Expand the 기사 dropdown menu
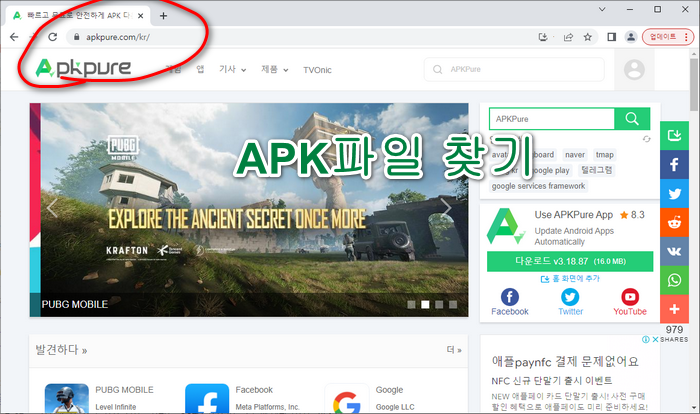Viewport: 700px width, 414px height. pyautogui.click(x=232, y=69)
